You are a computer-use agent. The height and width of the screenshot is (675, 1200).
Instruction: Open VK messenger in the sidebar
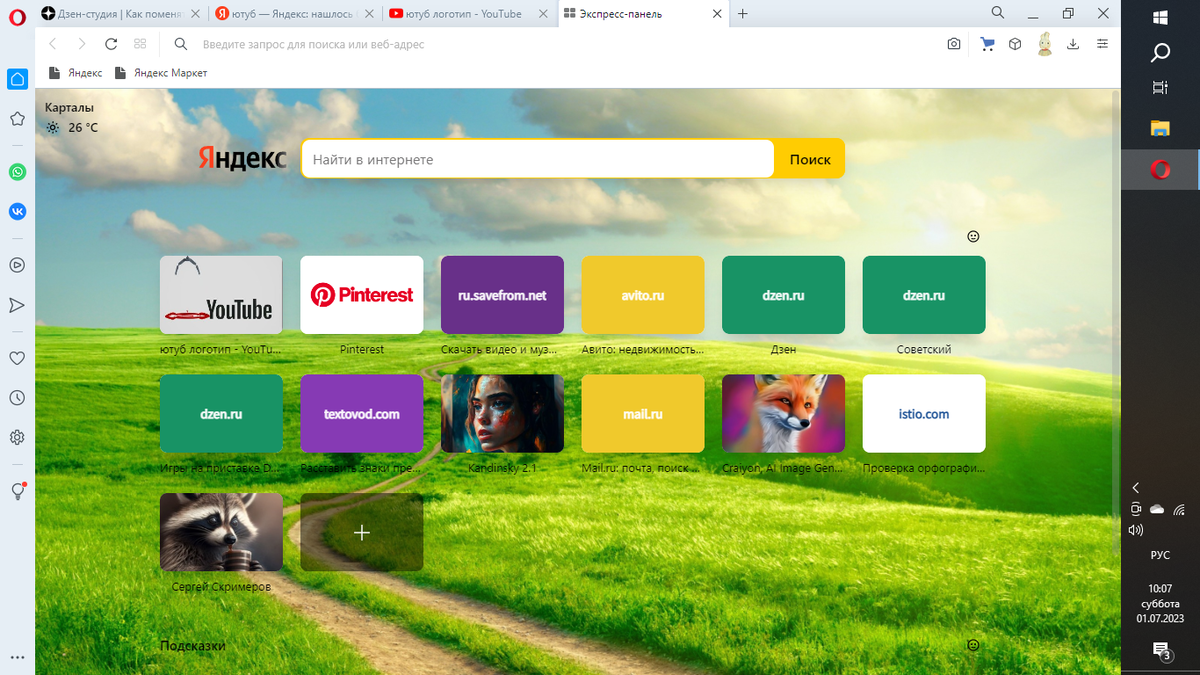(17, 211)
